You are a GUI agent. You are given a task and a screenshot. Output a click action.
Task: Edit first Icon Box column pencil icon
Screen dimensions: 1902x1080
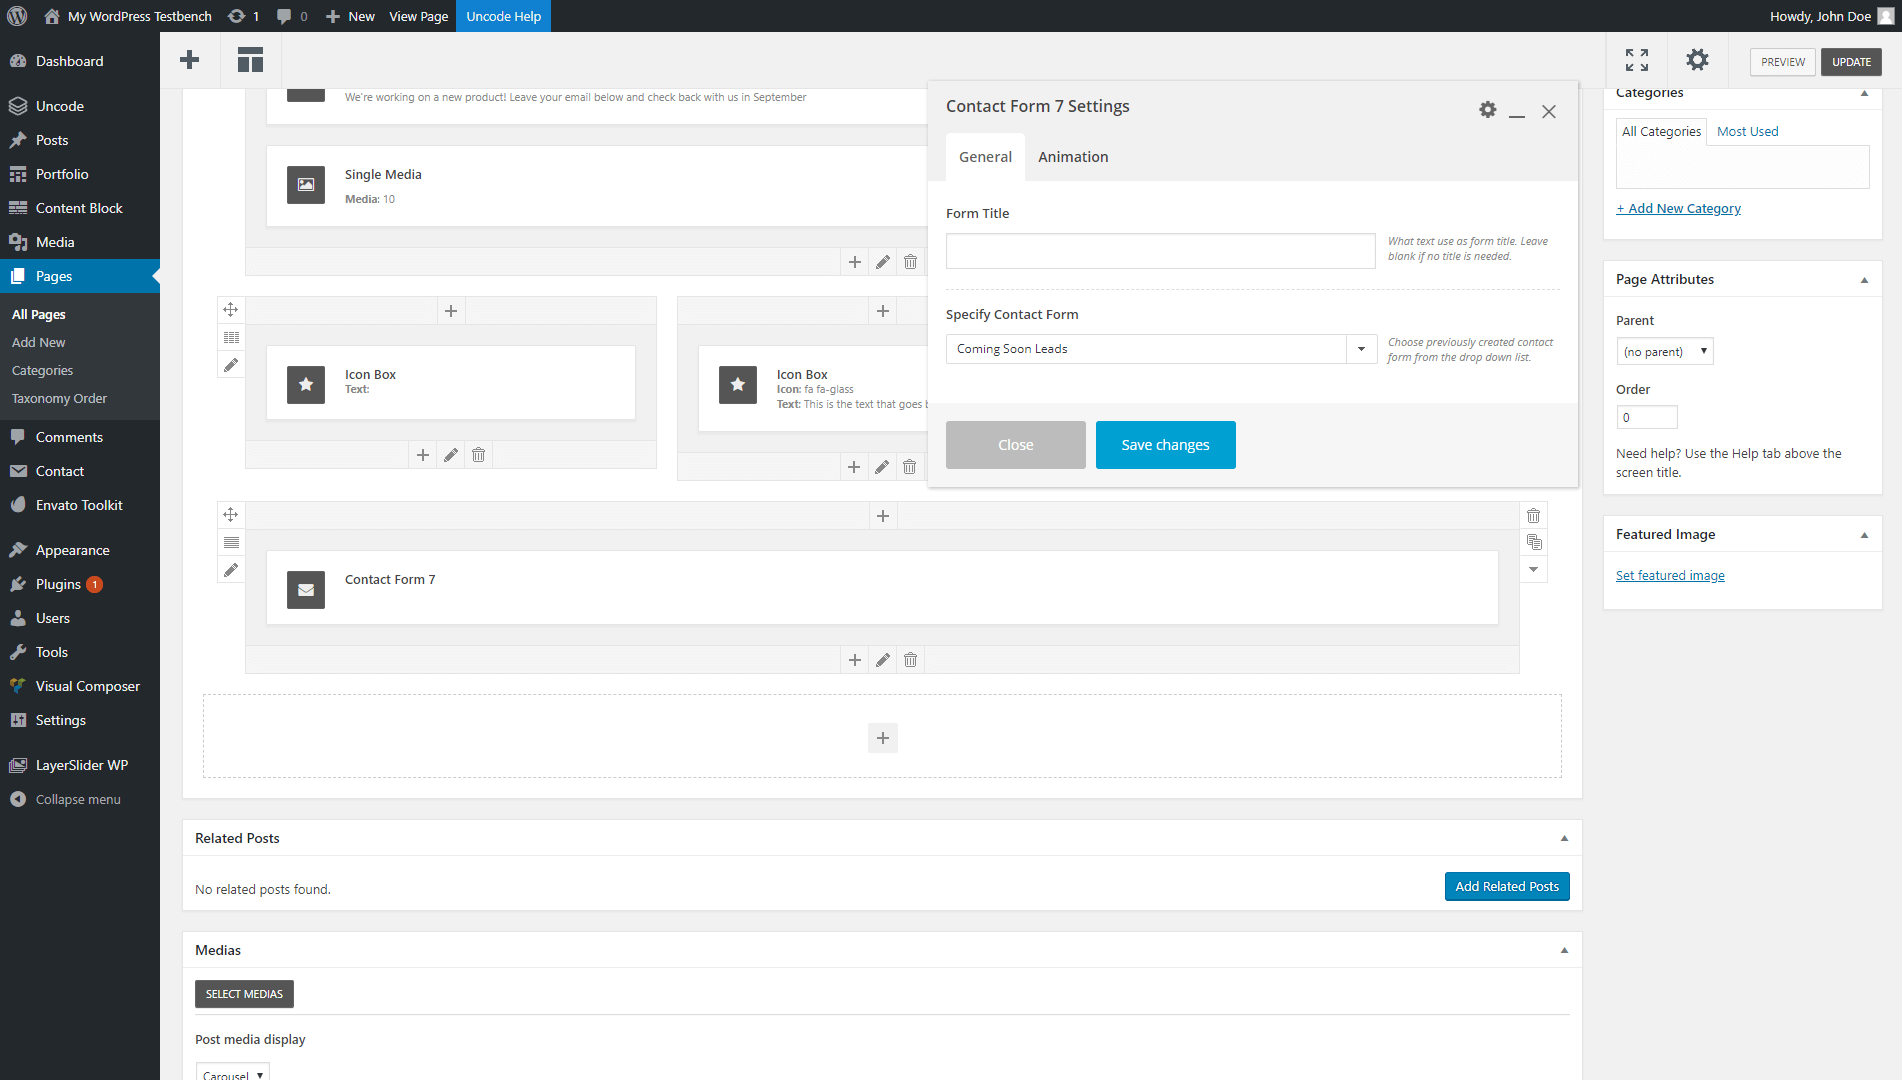click(451, 455)
